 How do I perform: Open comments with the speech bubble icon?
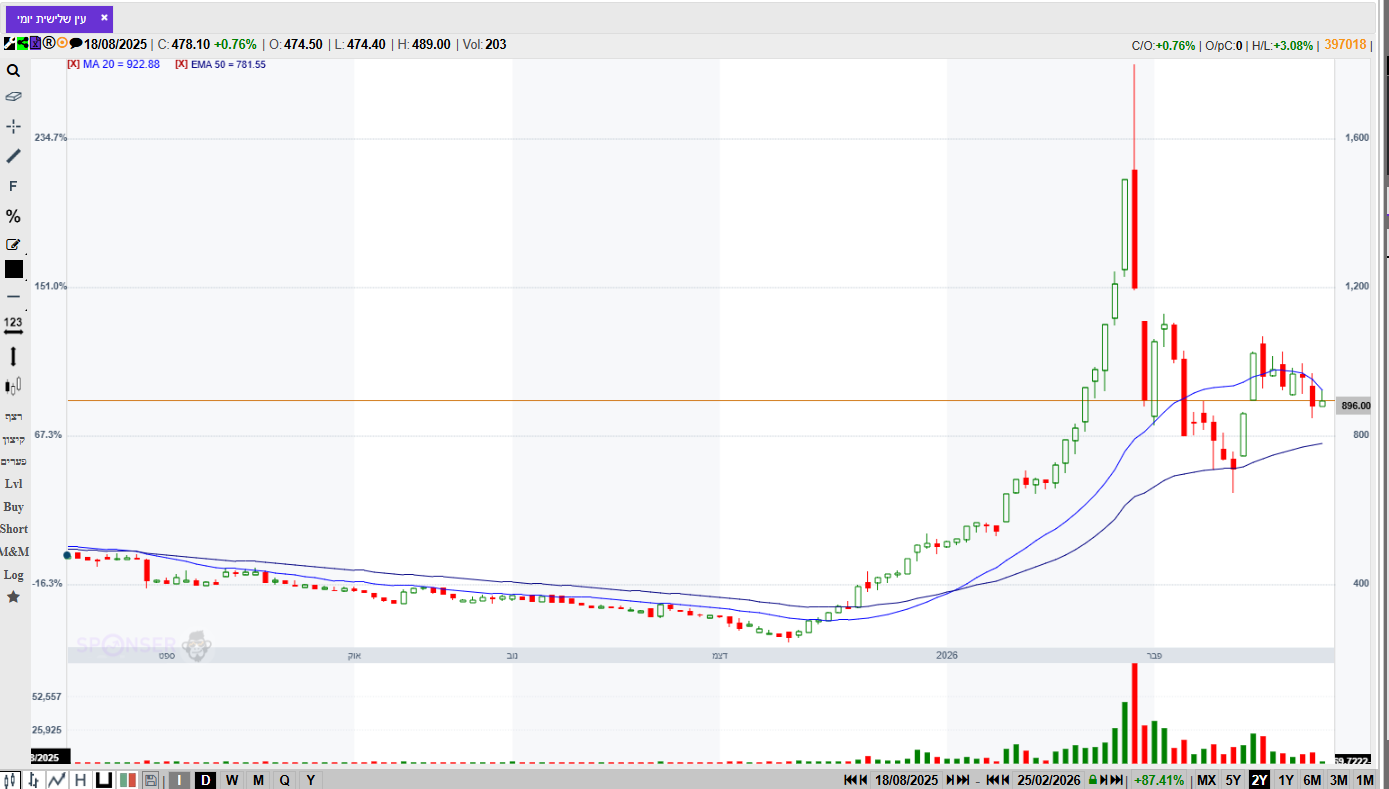click(76, 43)
